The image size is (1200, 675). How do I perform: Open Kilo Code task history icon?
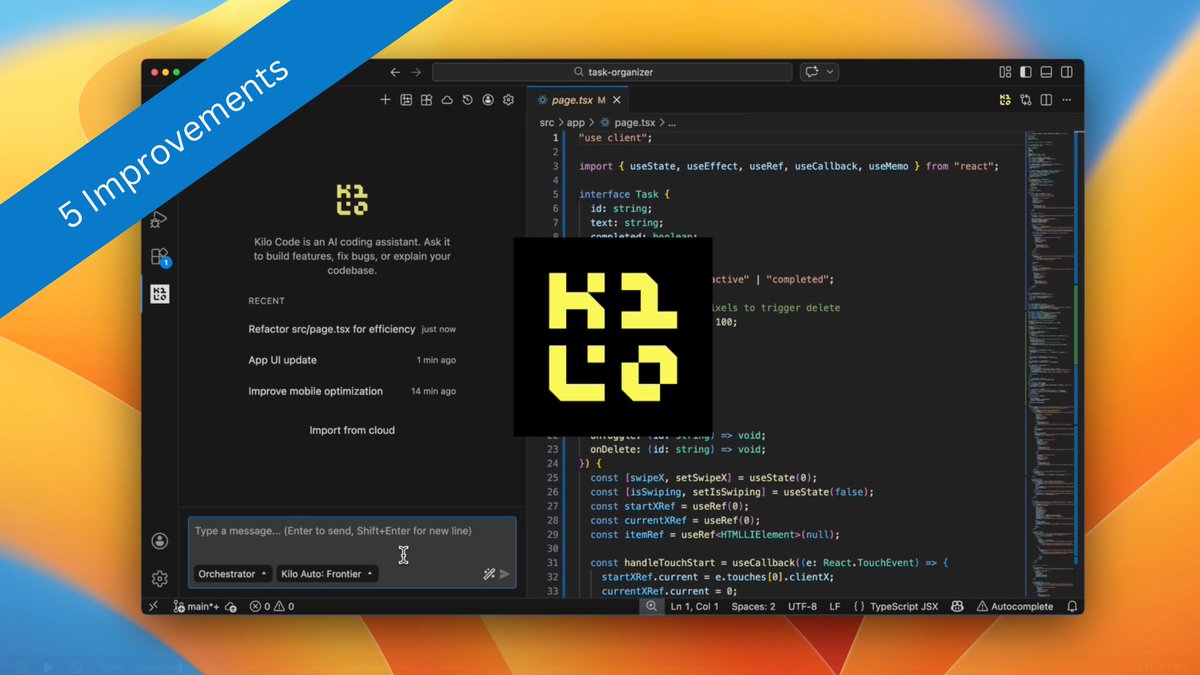pos(468,100)
